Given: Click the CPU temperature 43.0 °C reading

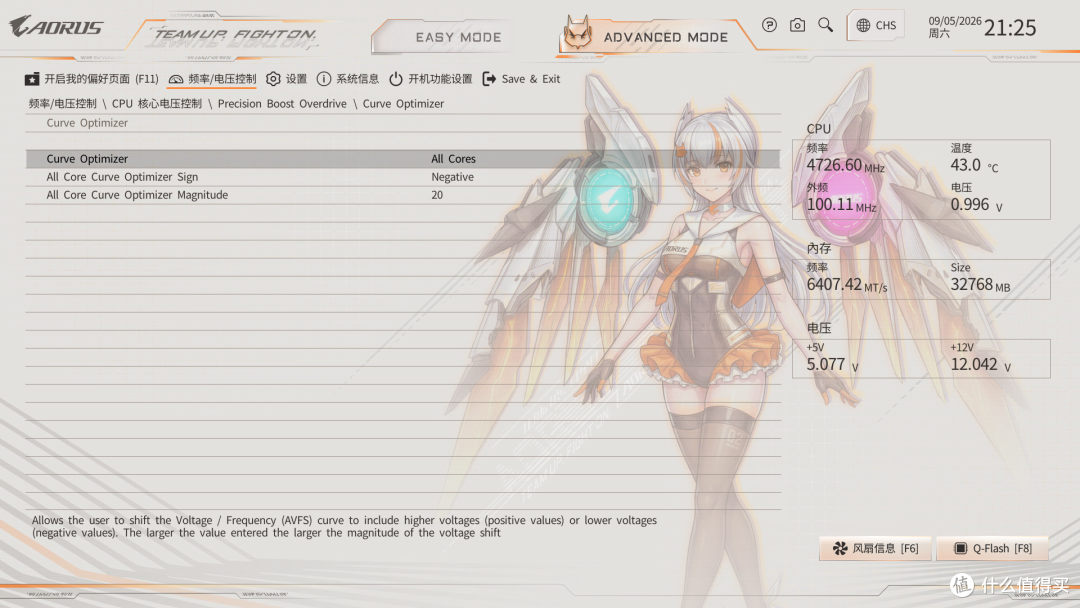Looking at the screenshot, I should [x=974, y=165].
